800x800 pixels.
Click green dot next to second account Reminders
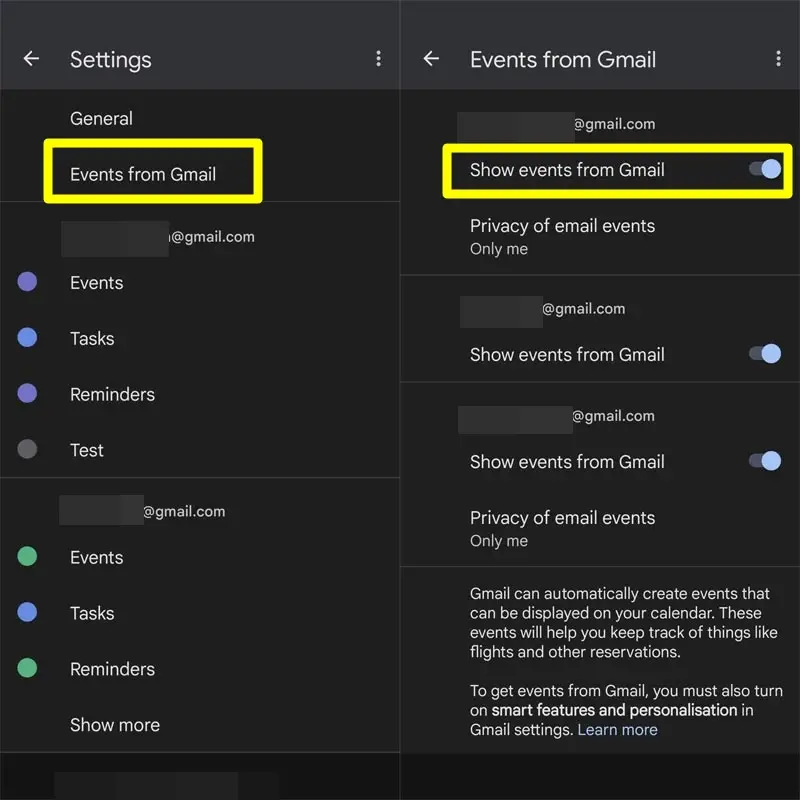[x=27, y=667]
